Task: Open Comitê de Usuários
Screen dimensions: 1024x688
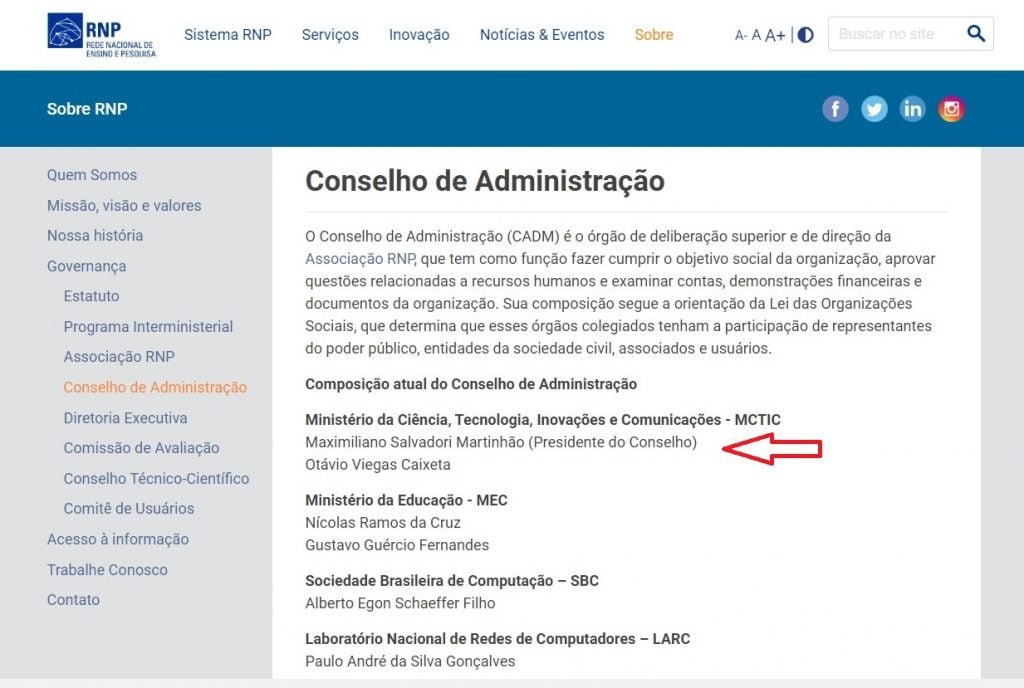Action: (129, 508)
